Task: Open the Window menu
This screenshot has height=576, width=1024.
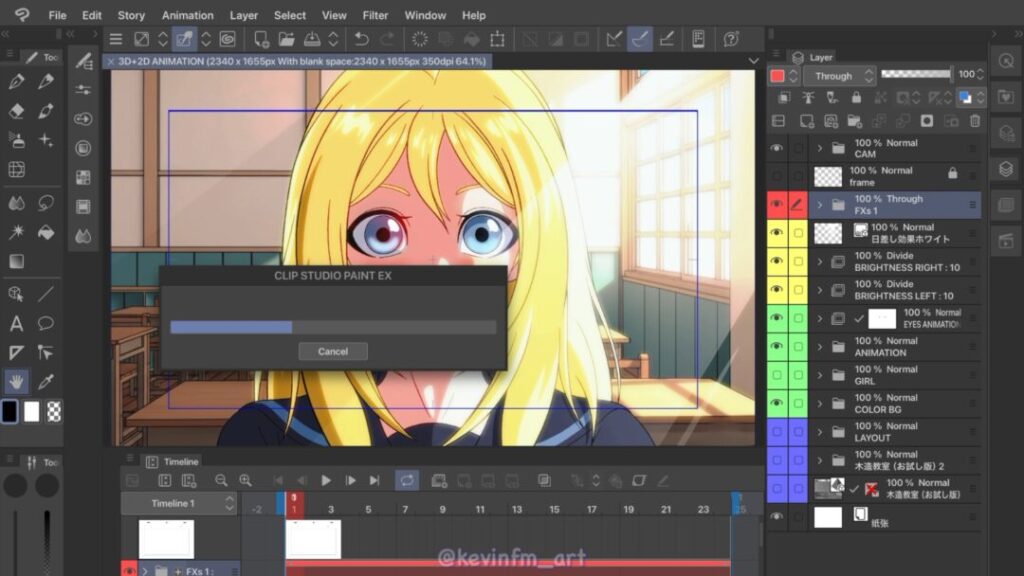Action: pyautogui.click(x=425, y=15)
